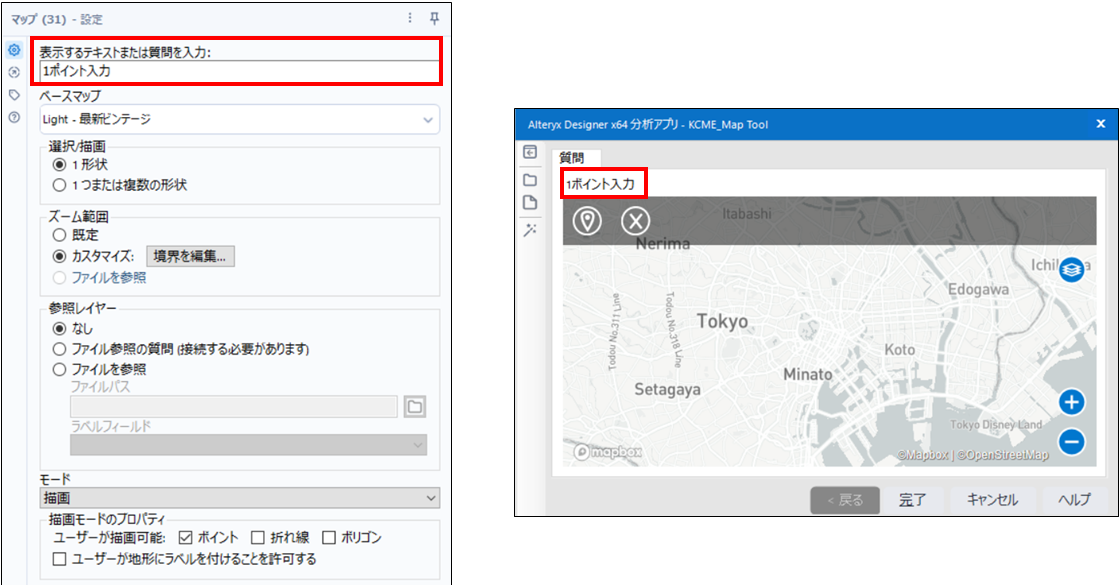This screenshot has width=1120, height=585.
Task: Select the point marker drawing tool on the map
Action: (x=586, y=221)
